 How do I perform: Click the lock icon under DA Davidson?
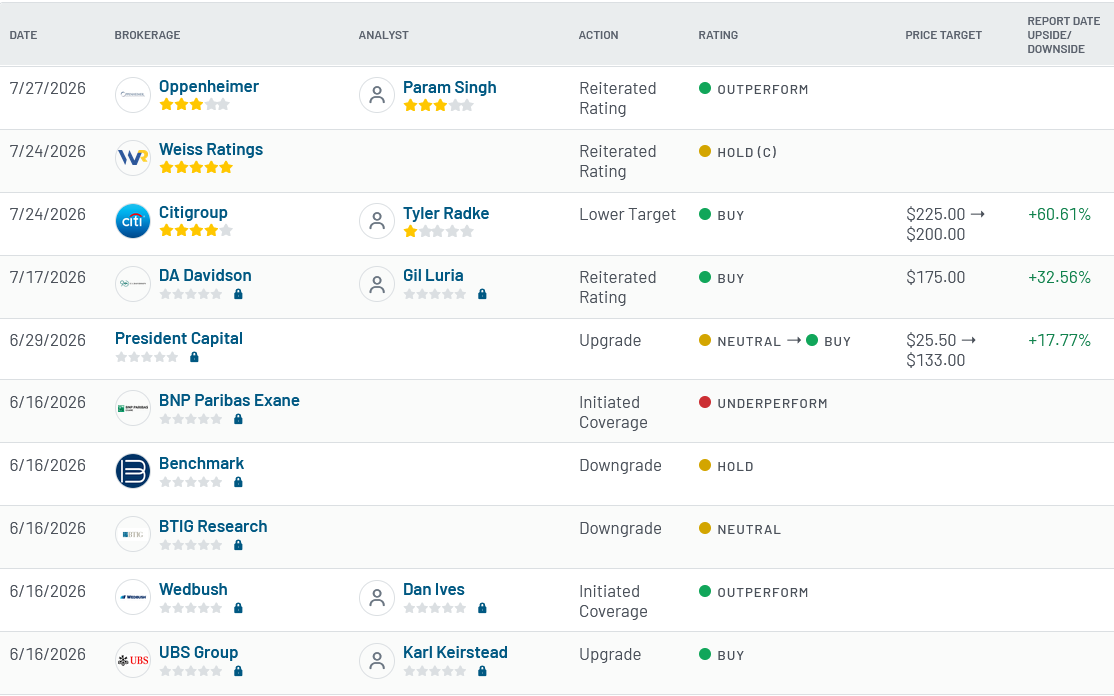point(239,294)
